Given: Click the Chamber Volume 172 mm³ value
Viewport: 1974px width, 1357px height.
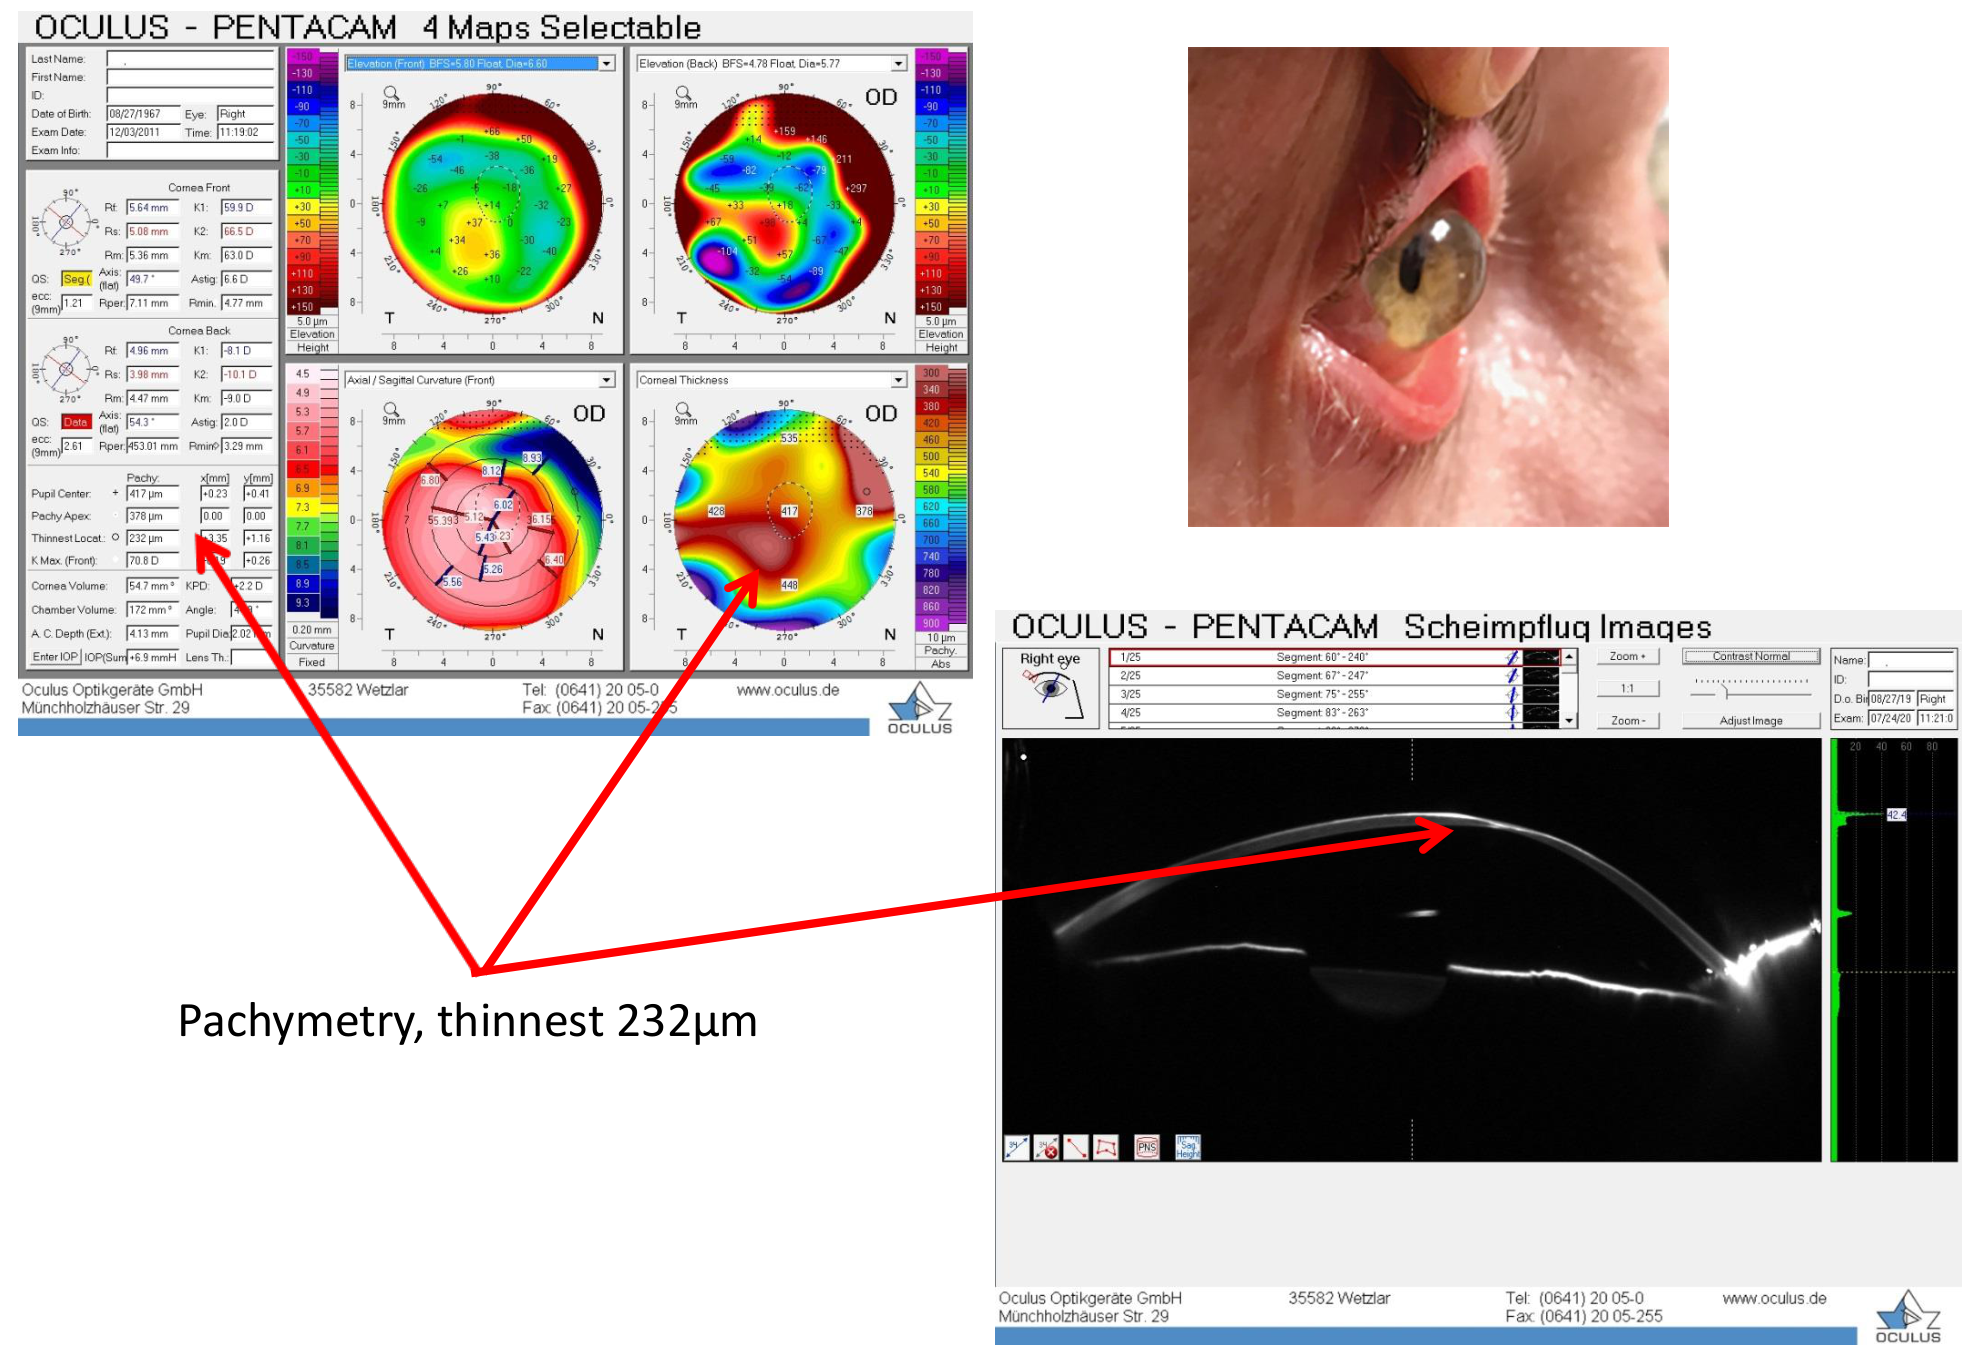Looking at the screenshot, I should [151, 610].
